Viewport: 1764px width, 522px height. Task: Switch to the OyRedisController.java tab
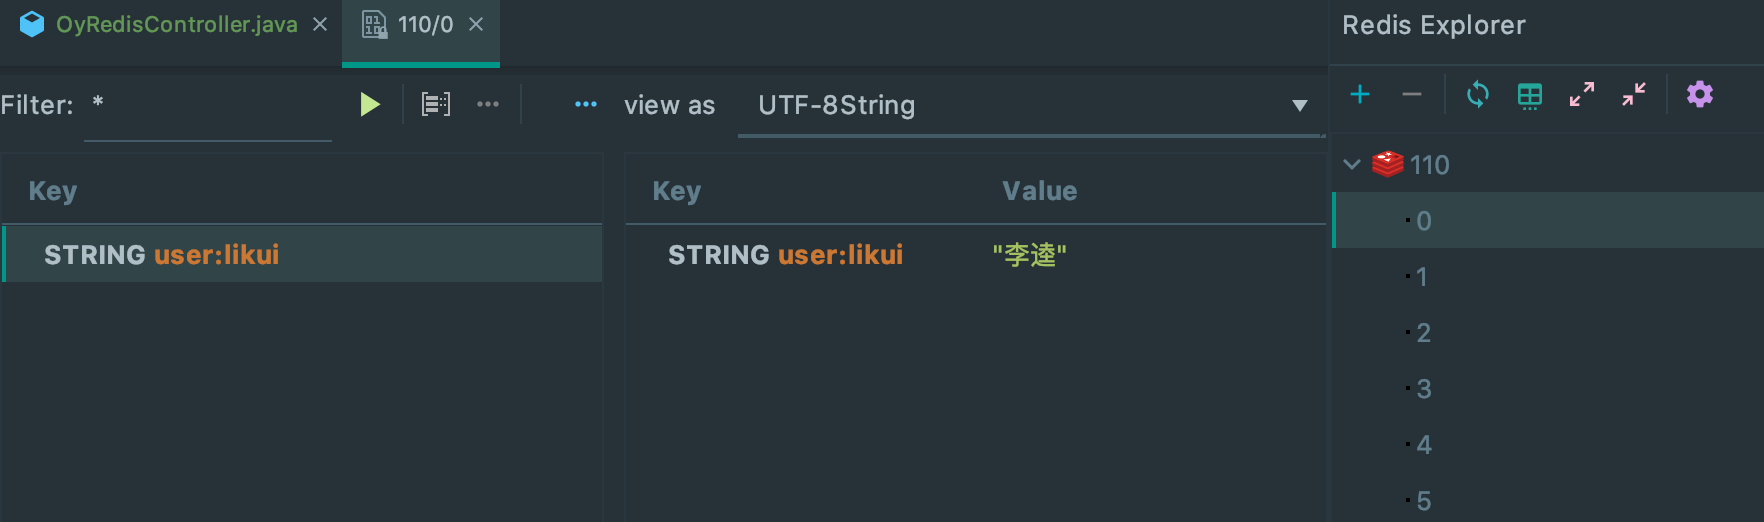[x=176, y=24]
